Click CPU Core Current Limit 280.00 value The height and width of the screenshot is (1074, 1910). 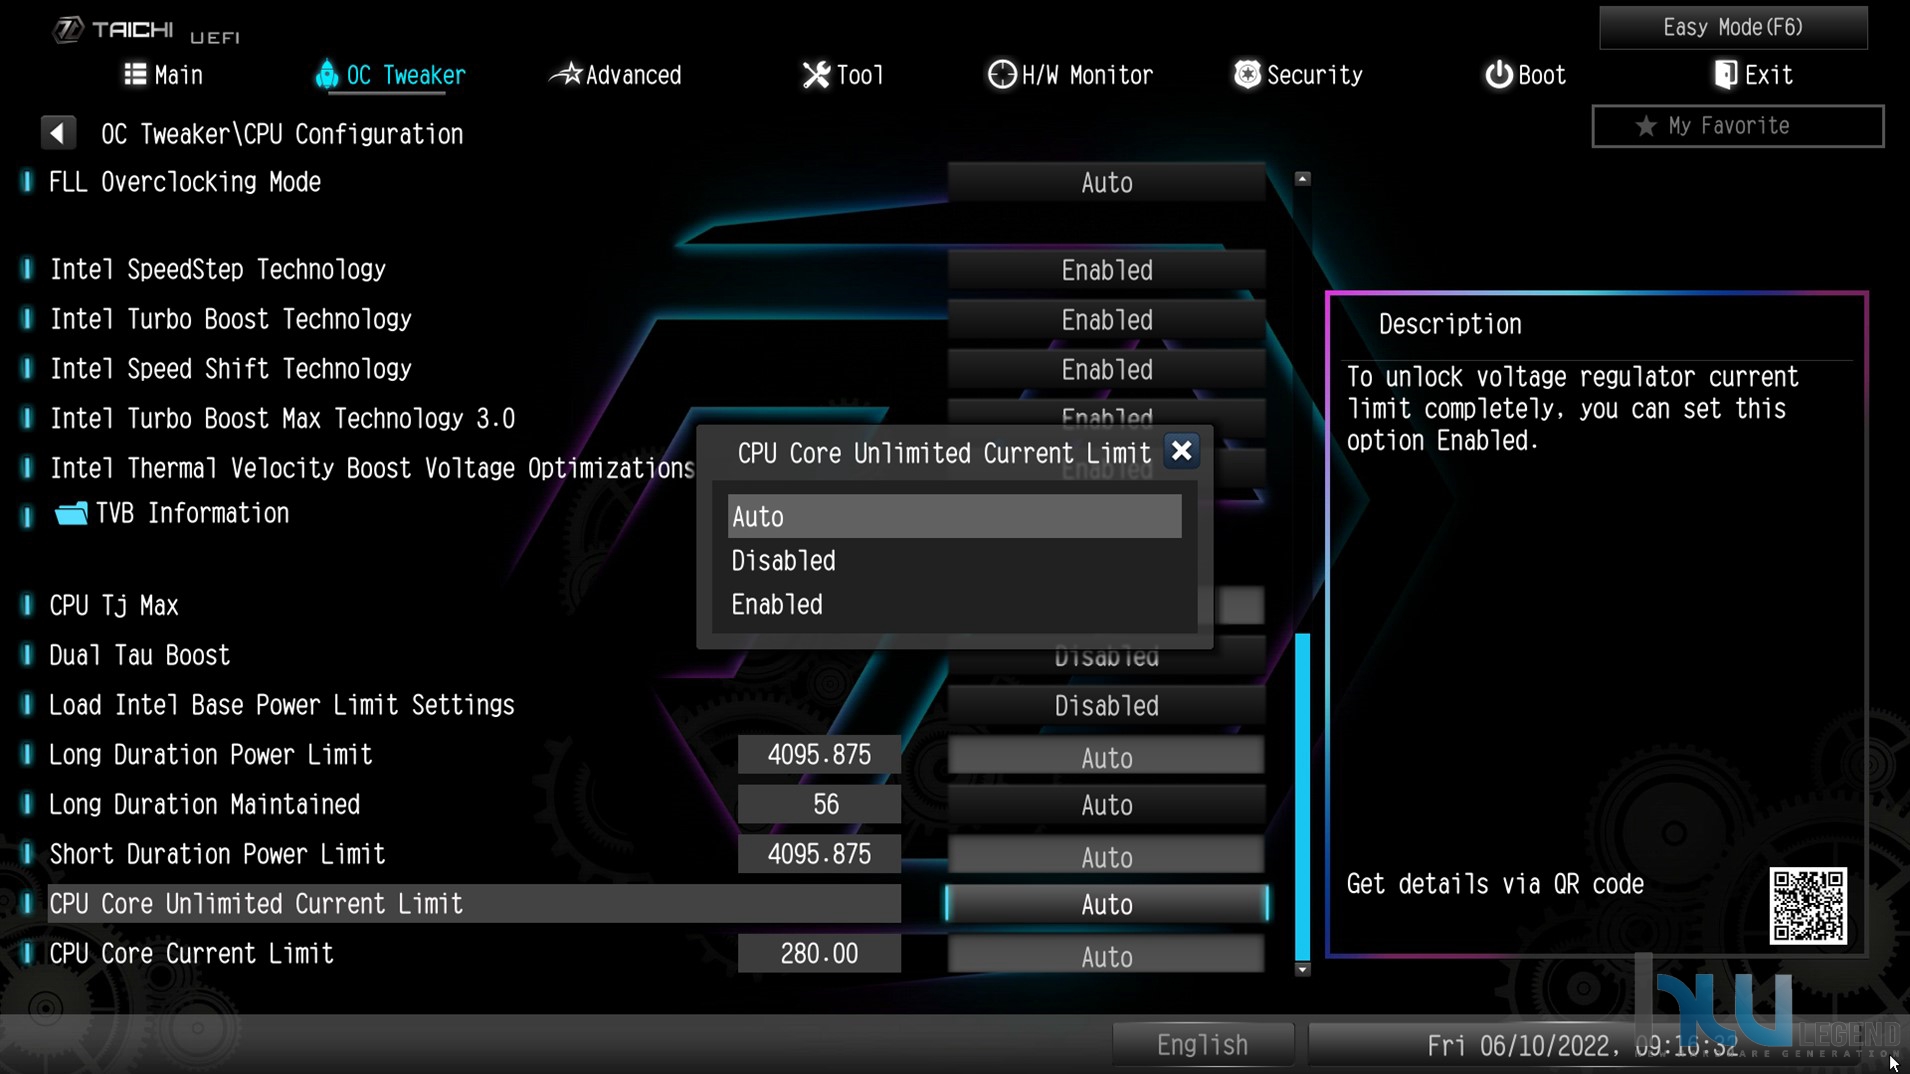819,954
